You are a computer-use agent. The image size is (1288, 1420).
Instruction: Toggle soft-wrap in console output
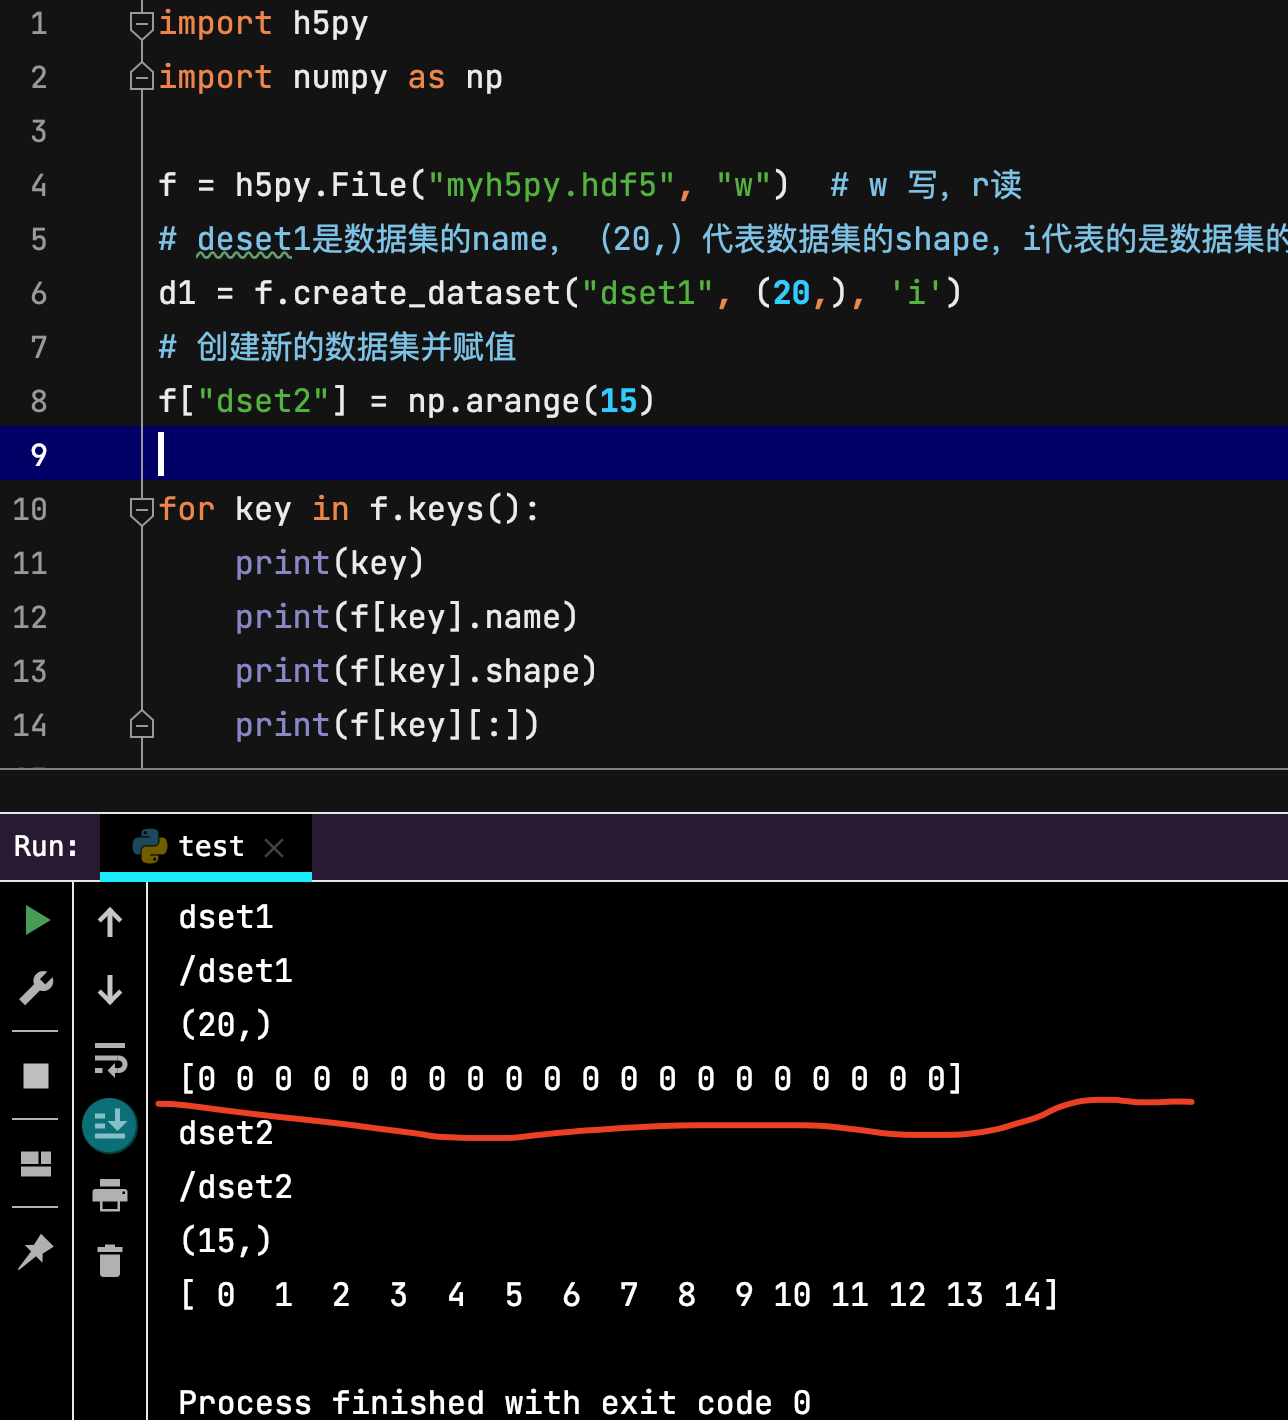pos(110,1058)
